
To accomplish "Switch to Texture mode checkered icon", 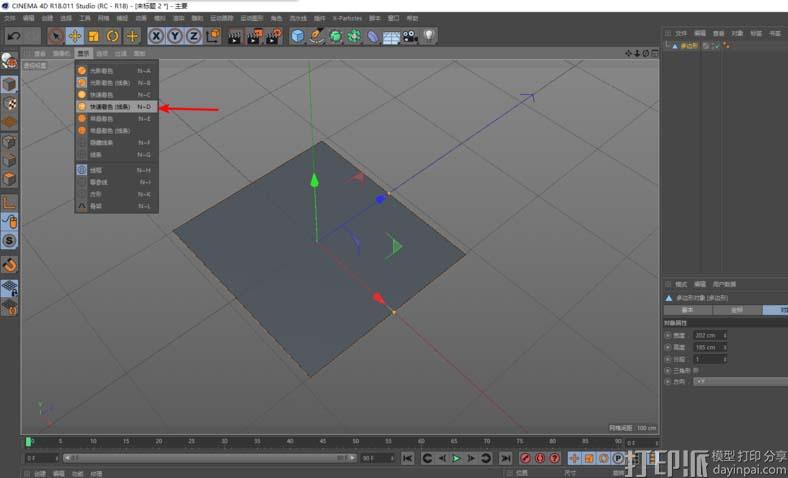I will [x=9, y=104].
